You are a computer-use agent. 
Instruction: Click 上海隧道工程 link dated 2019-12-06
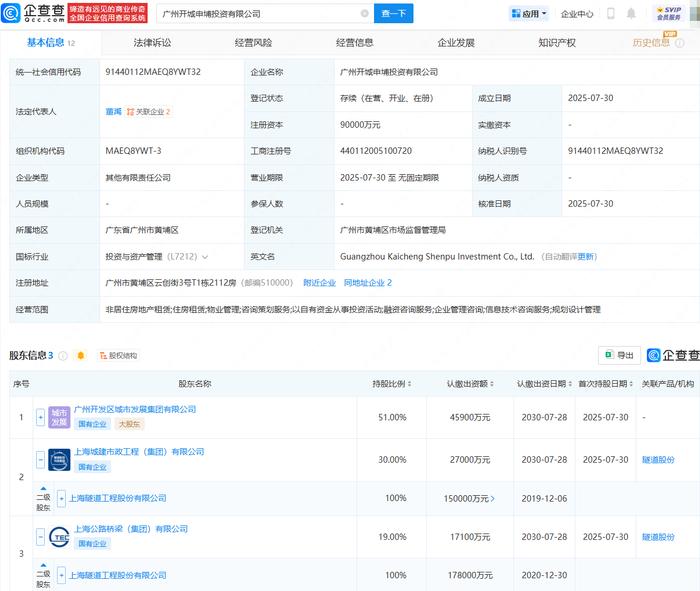(x=117, y=498)
